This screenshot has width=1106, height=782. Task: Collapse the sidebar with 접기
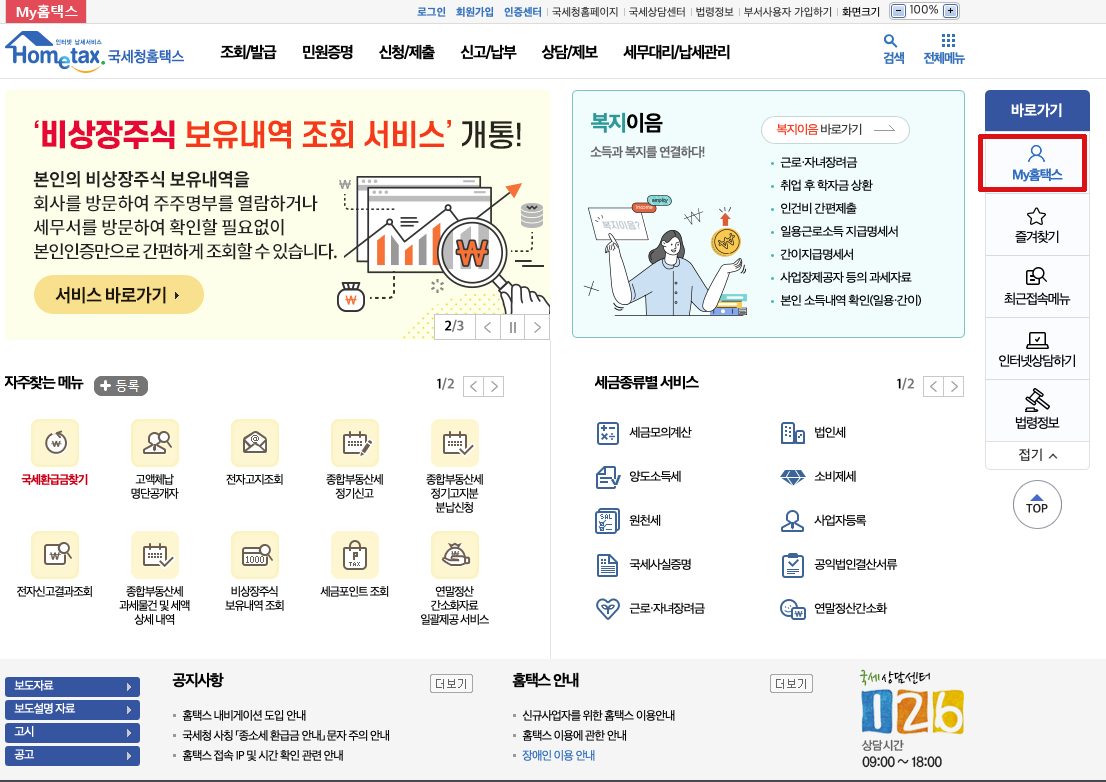1037,455
